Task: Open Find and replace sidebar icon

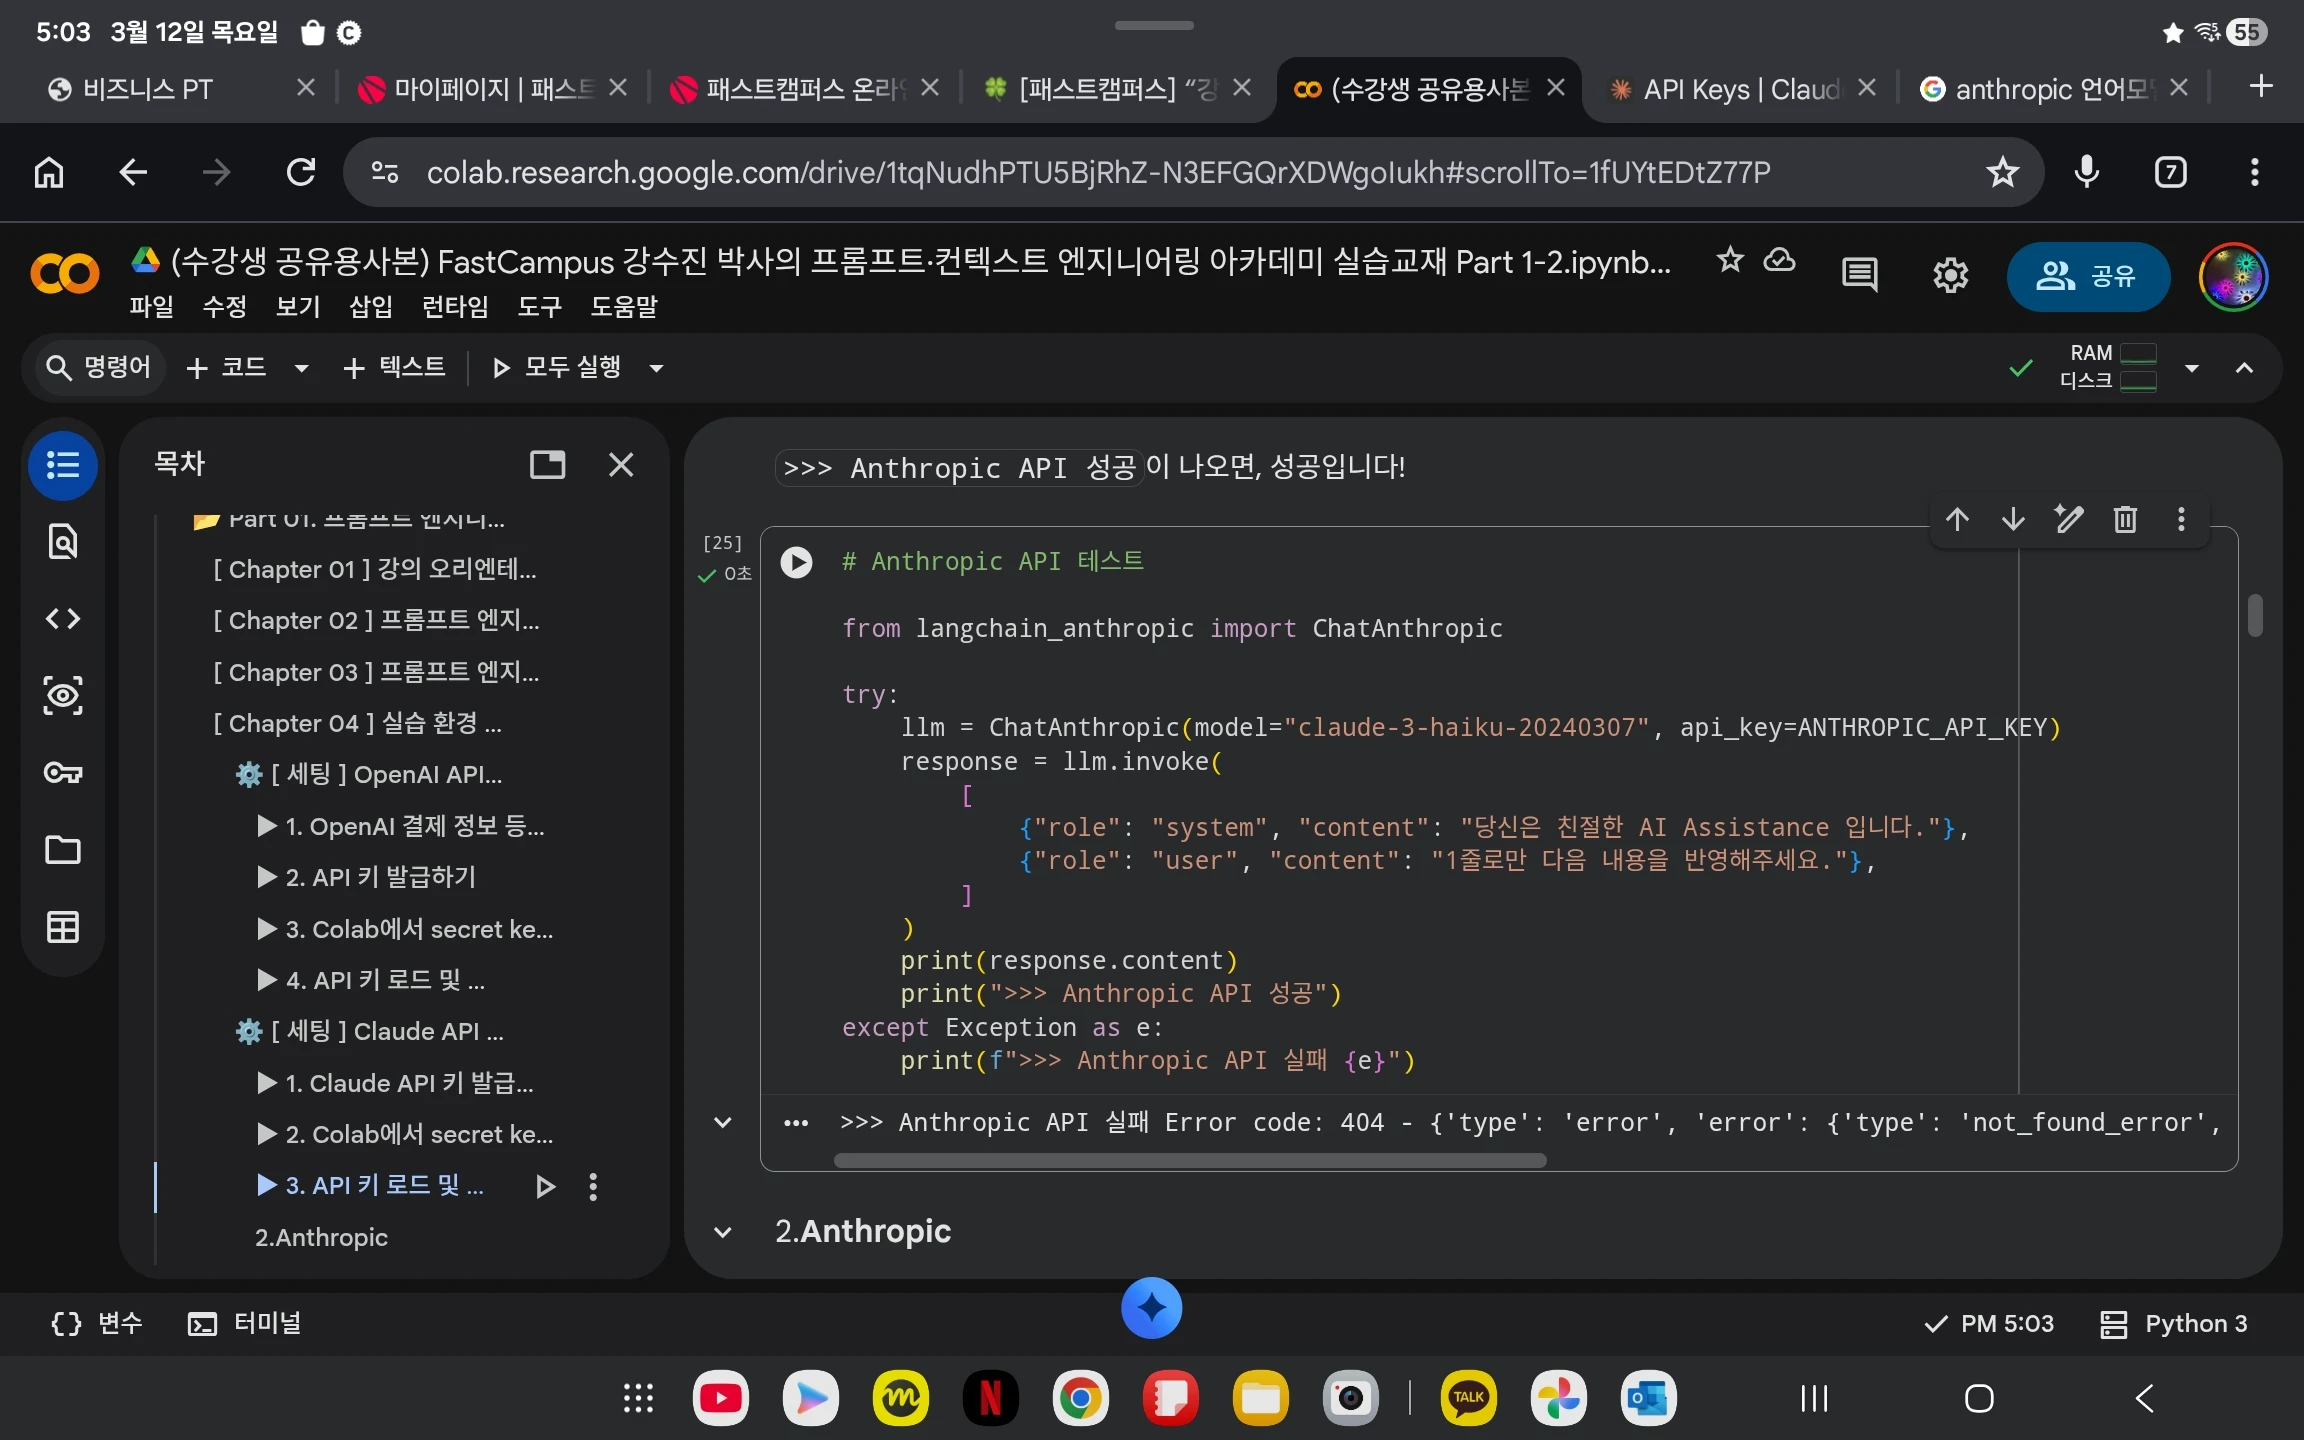Action: [x=63, y=541]
